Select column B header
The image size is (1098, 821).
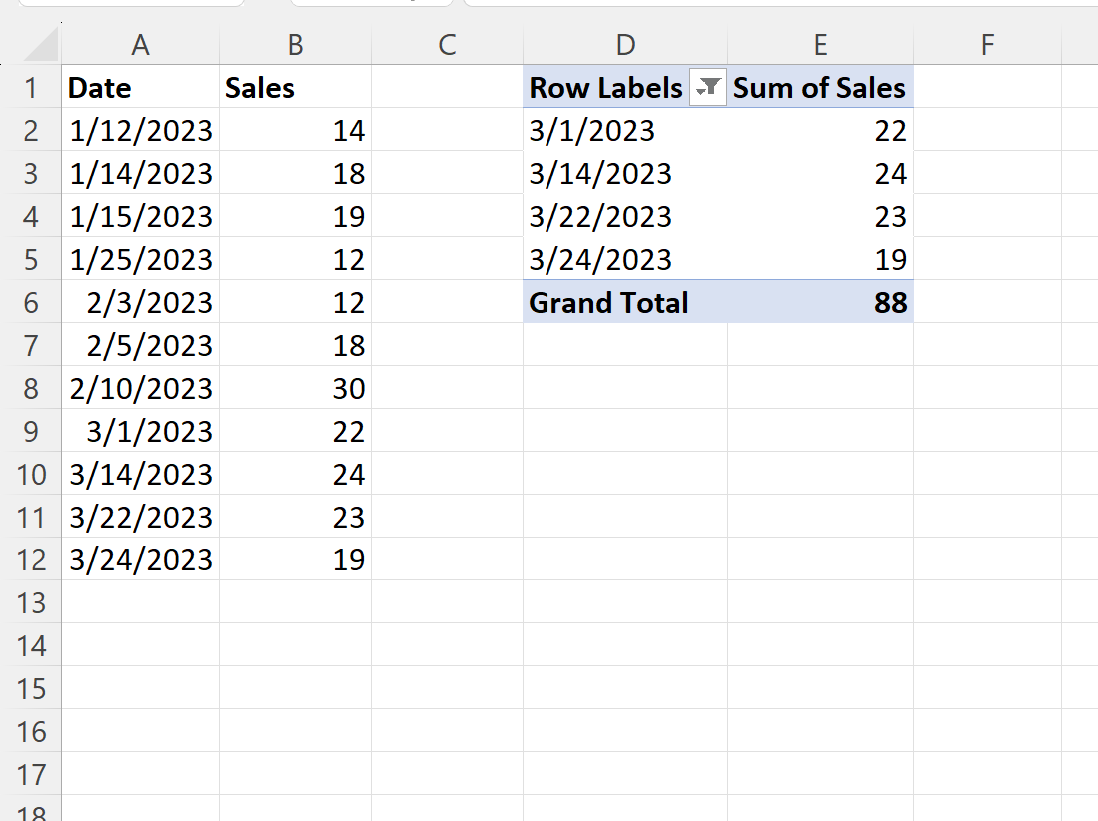(x=295, y=44)
